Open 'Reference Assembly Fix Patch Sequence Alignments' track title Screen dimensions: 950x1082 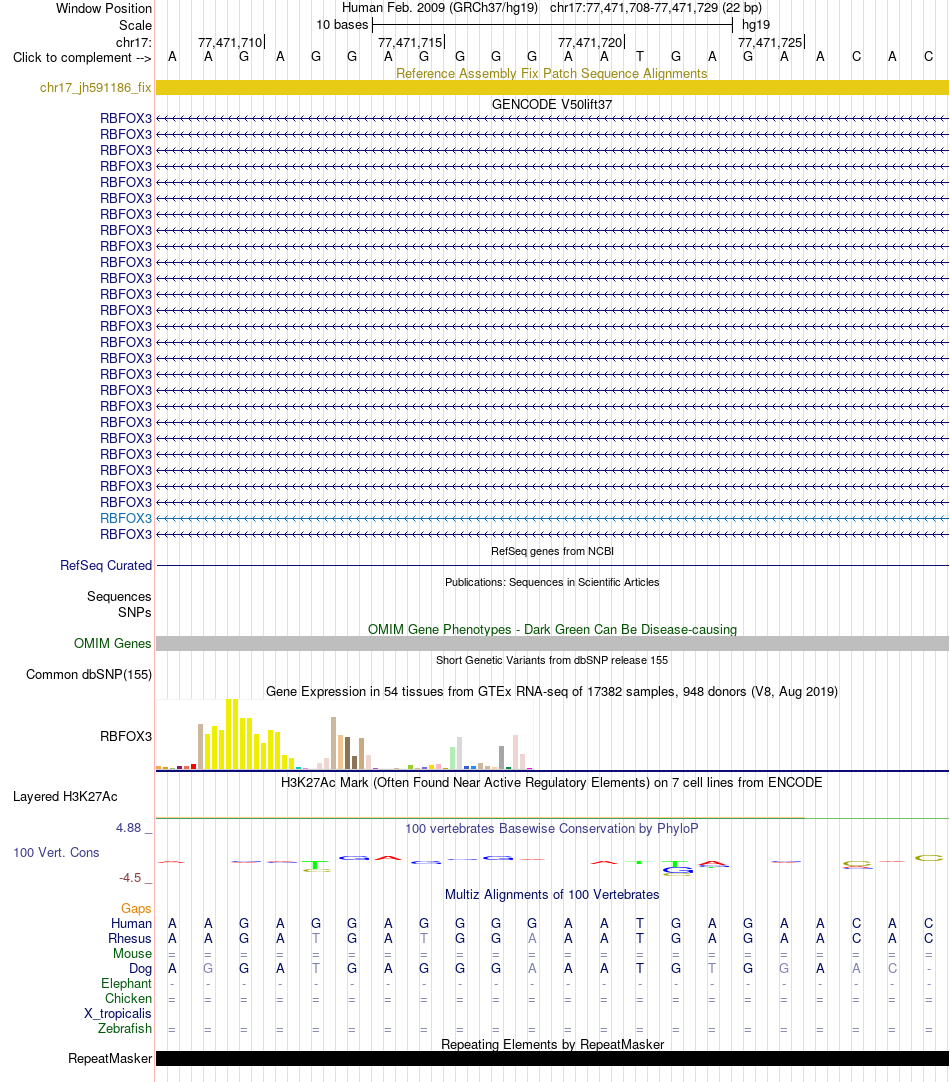pos(552,73)
